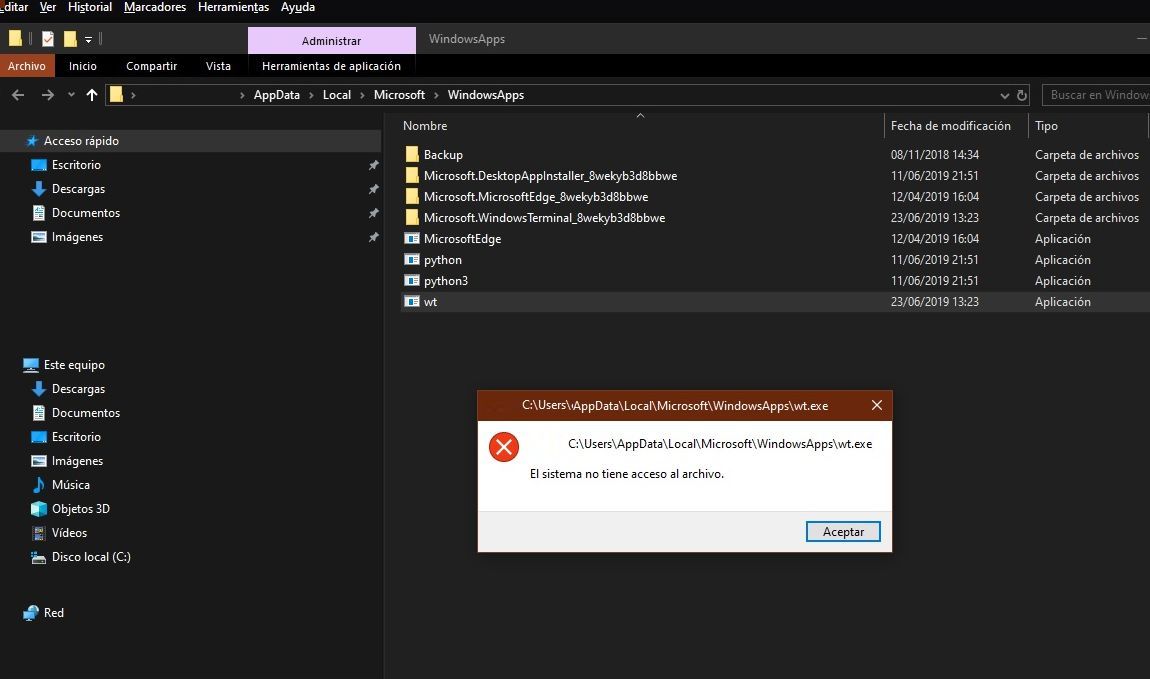The width and height of the screenshot is (1150, 679).
Task: Click AppData in the address breadcrumb
Action: (x=276, y=95)
